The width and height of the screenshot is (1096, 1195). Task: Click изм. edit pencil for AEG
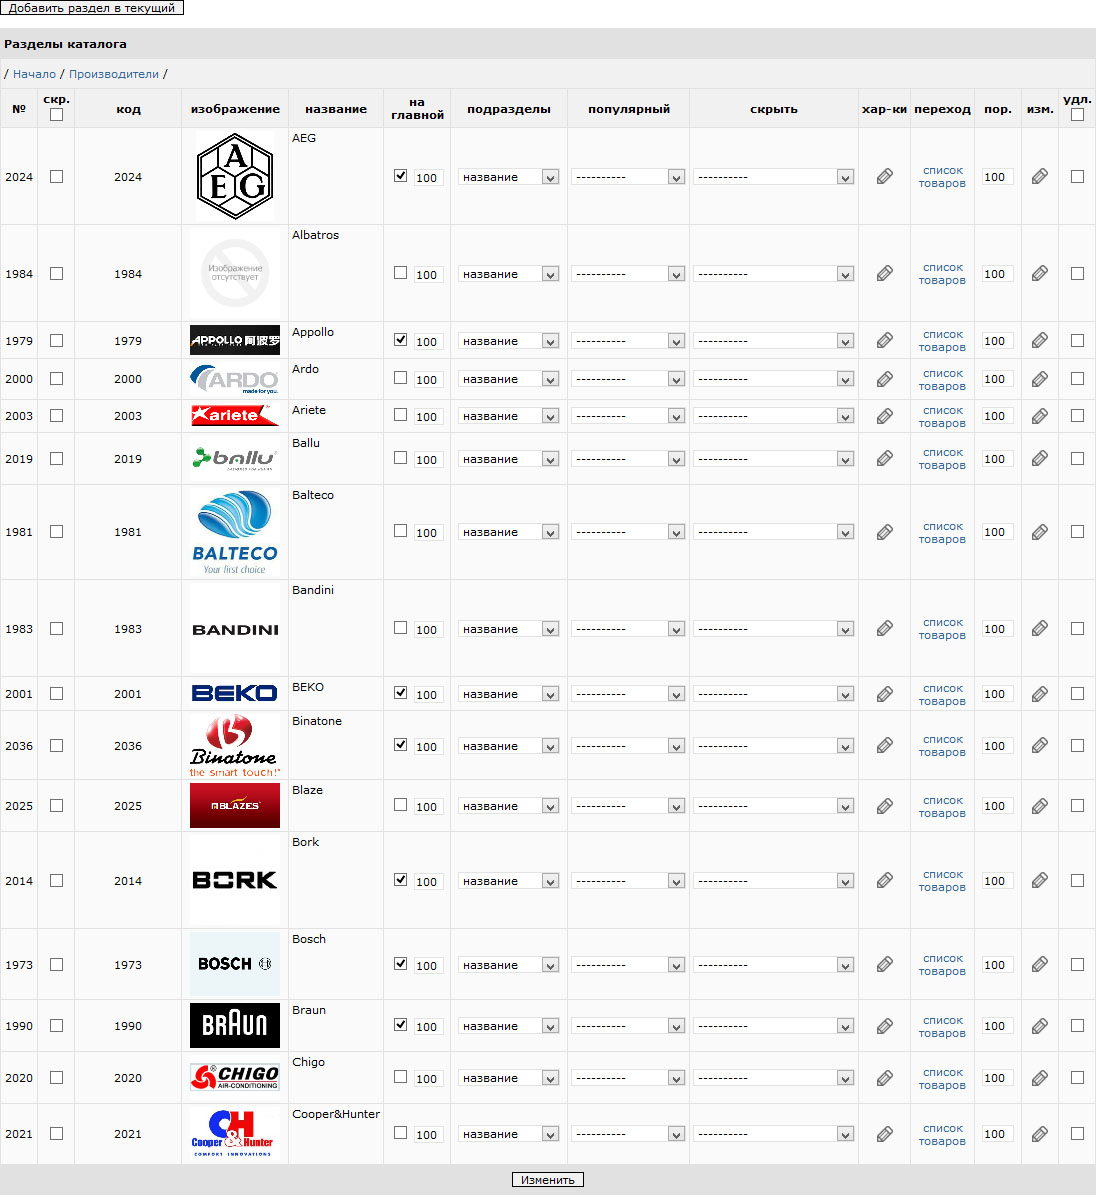click(x=1040, y=177)
